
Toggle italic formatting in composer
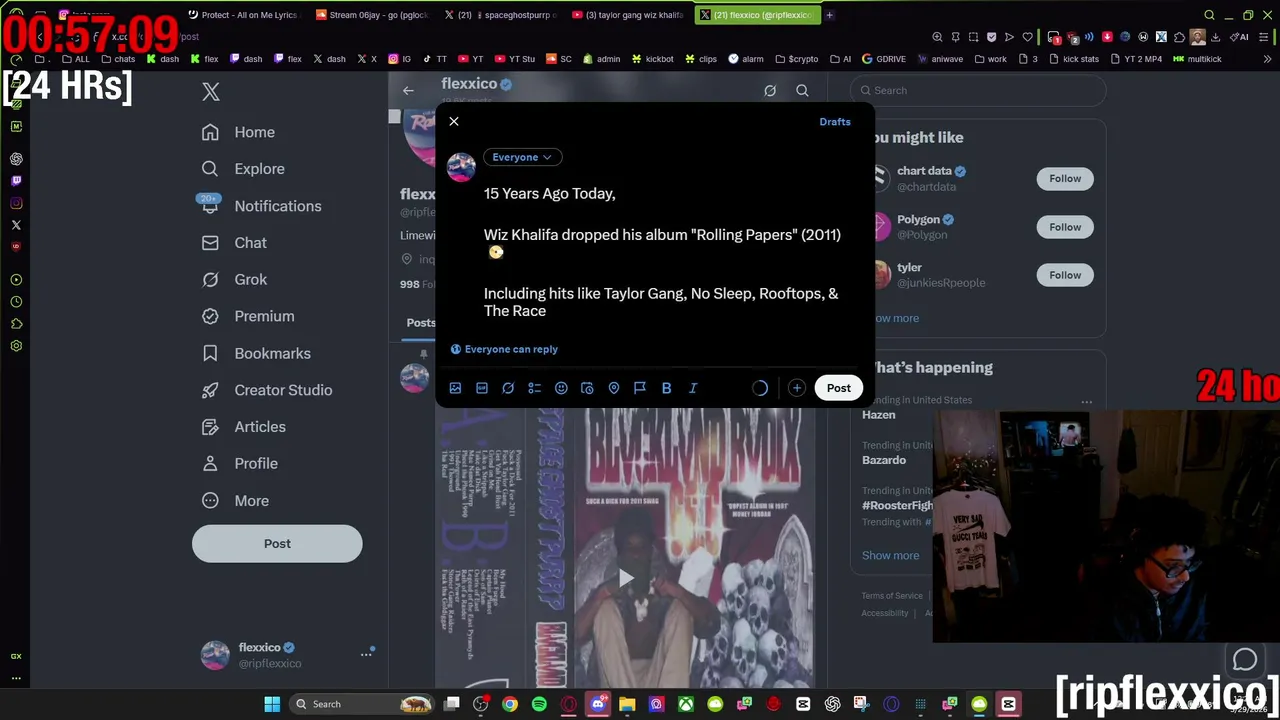click(693, 388)
